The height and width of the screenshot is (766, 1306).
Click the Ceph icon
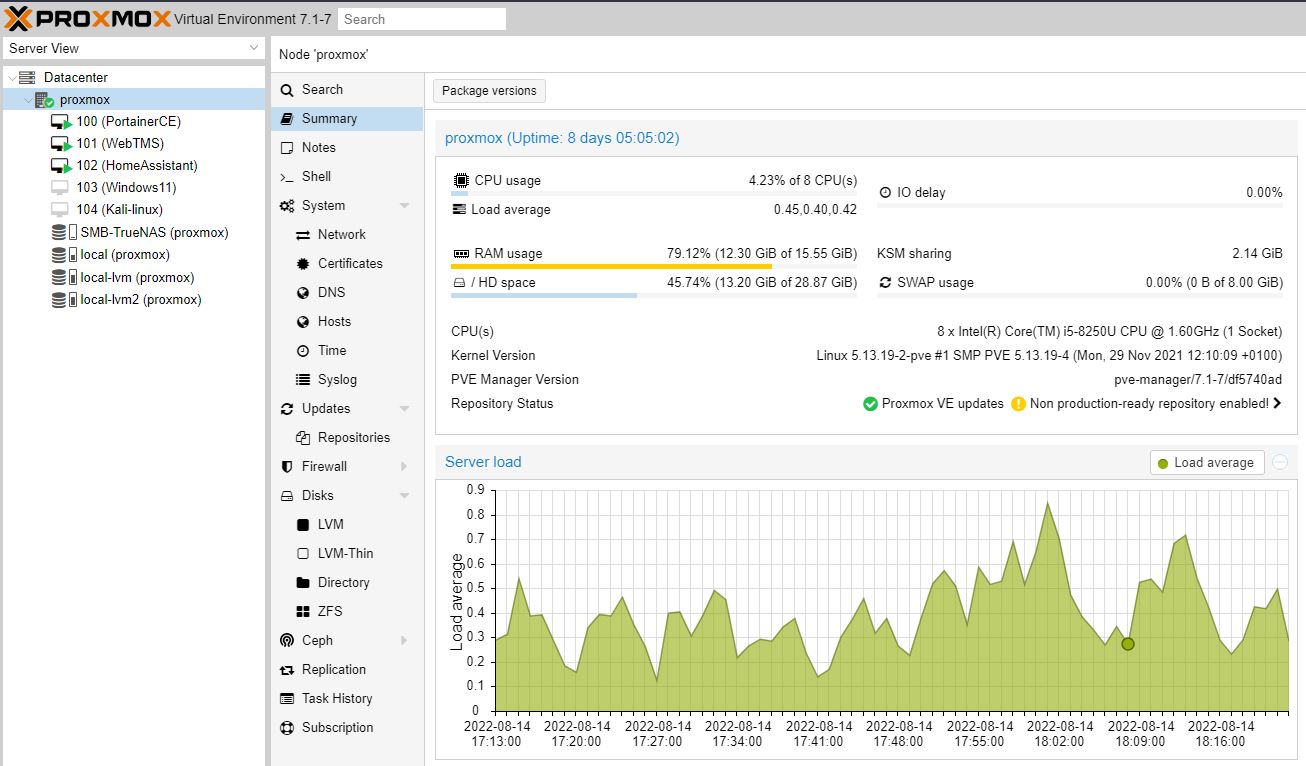click(x=287, y=640)
